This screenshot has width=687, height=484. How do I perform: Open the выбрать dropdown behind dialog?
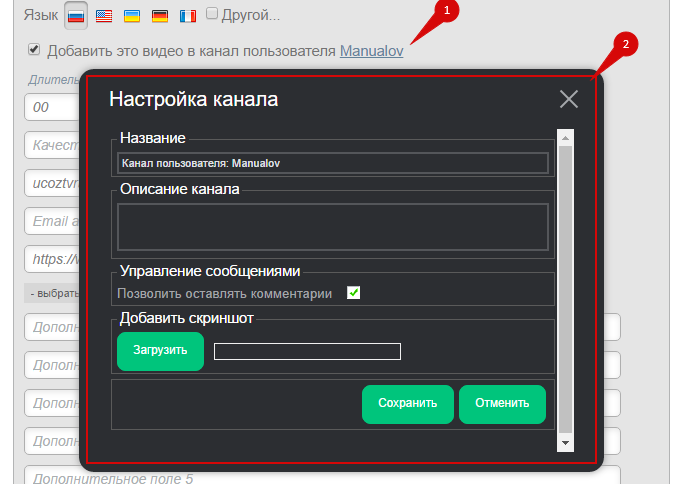(x=50, y=294)
